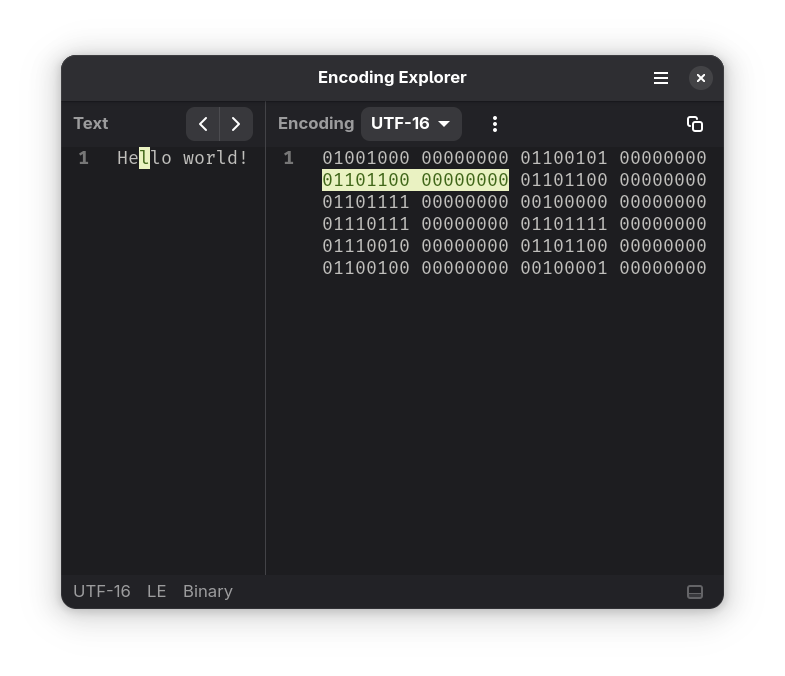Image resolution: width=785 pixels, height=676 pixels.
Task: Place cursor in the Hello world! text
Action: click(182, 158)
